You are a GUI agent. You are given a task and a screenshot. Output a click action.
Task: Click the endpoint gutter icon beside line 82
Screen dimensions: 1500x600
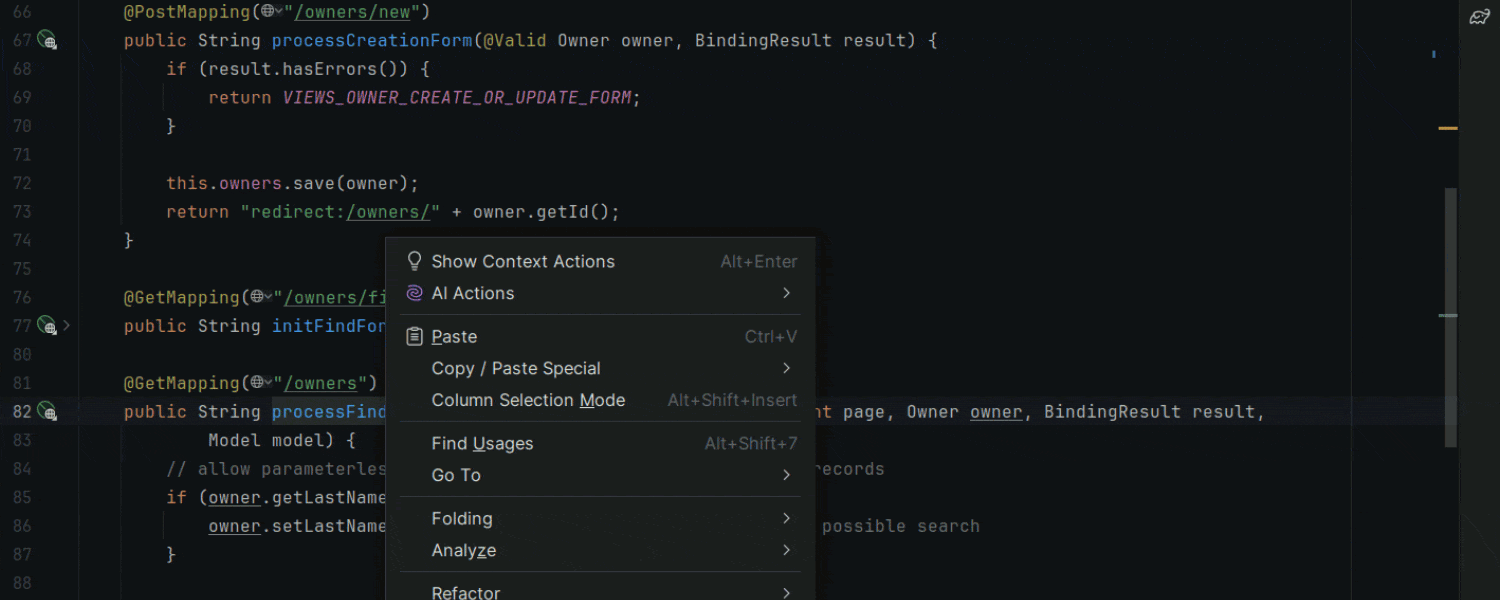tap(47, 411)
